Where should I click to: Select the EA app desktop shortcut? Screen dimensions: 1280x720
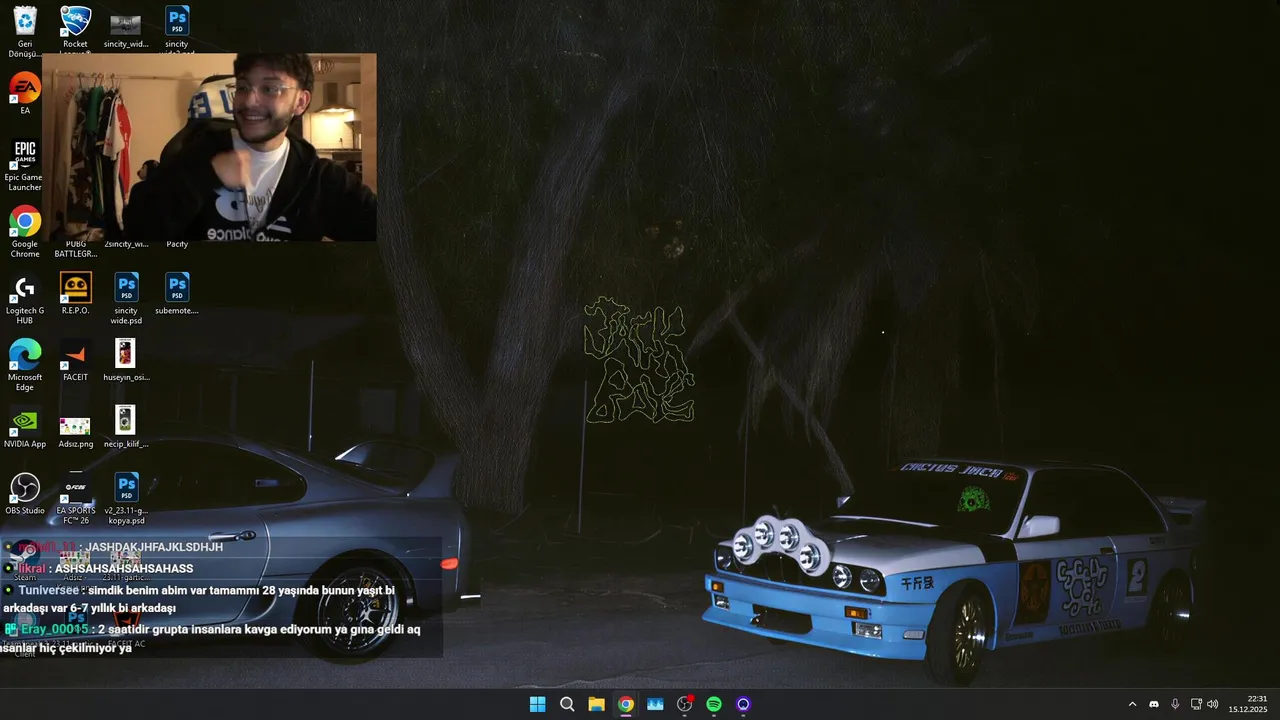click(x=25, y=94)
